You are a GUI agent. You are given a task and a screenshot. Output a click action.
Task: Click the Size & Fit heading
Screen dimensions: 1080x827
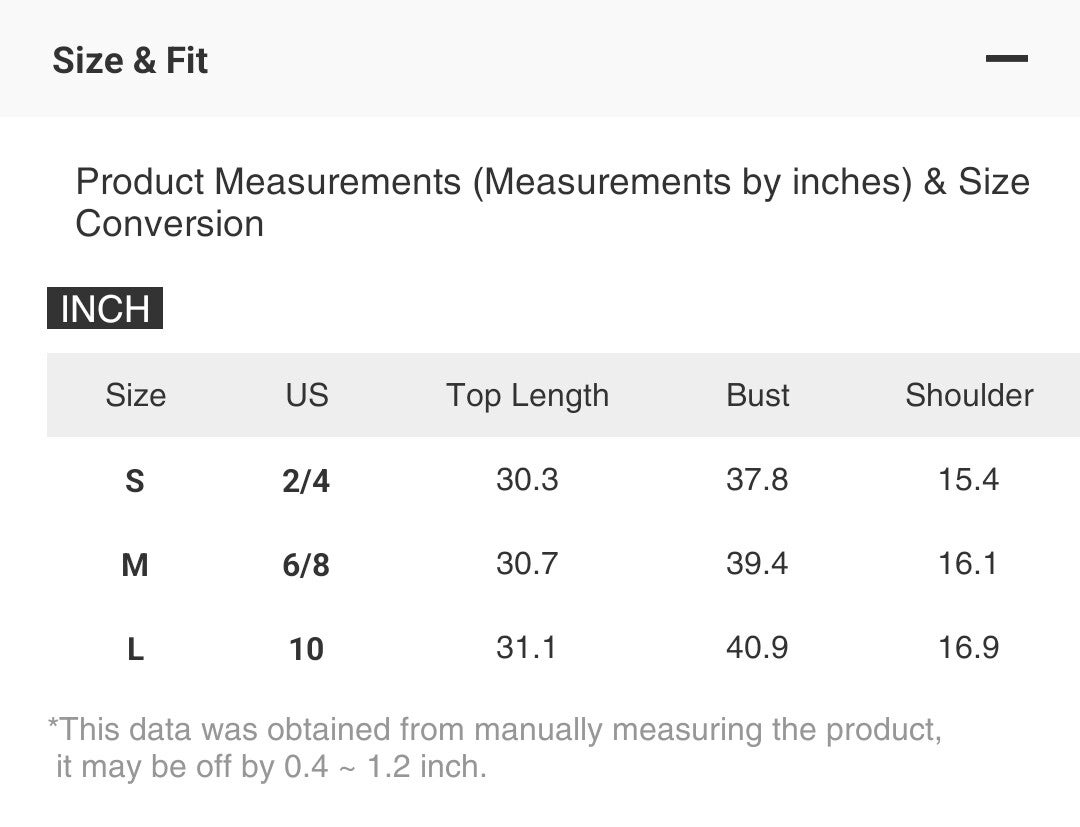tap(130, 60)
